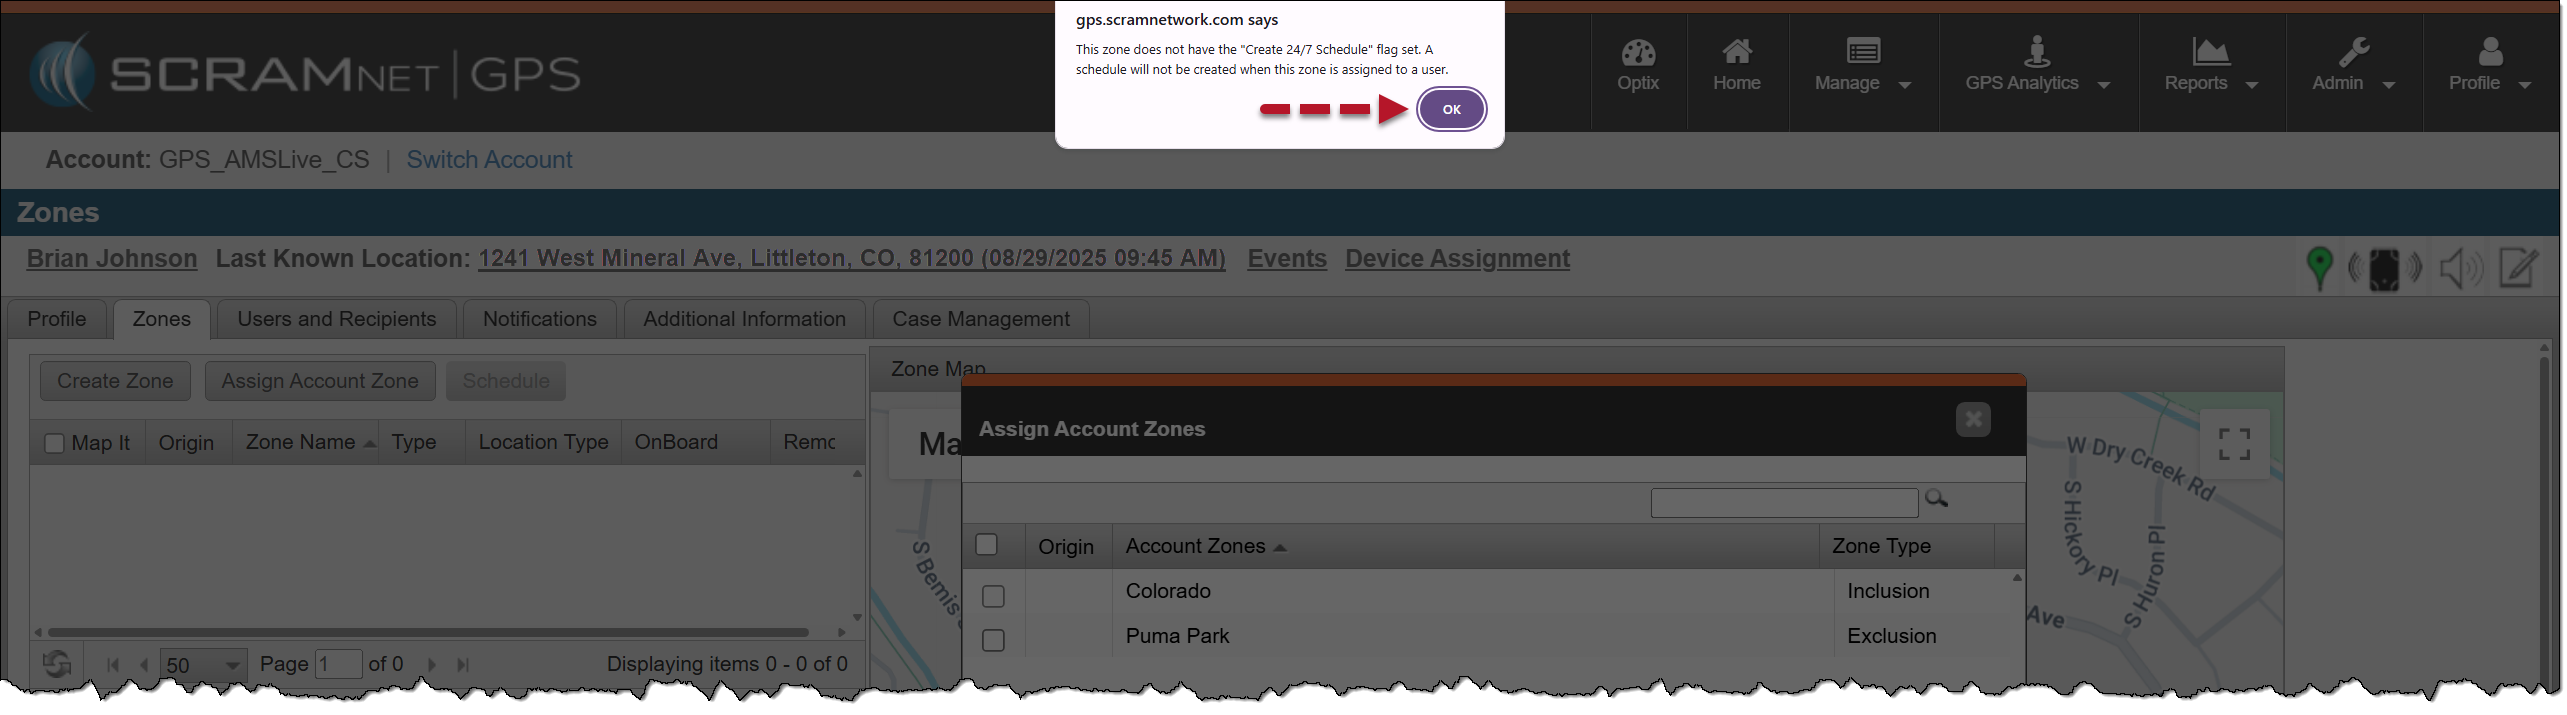Open the Manage dropdown menu
Screen dimensions: 2567x715
tap(1862, 83)
